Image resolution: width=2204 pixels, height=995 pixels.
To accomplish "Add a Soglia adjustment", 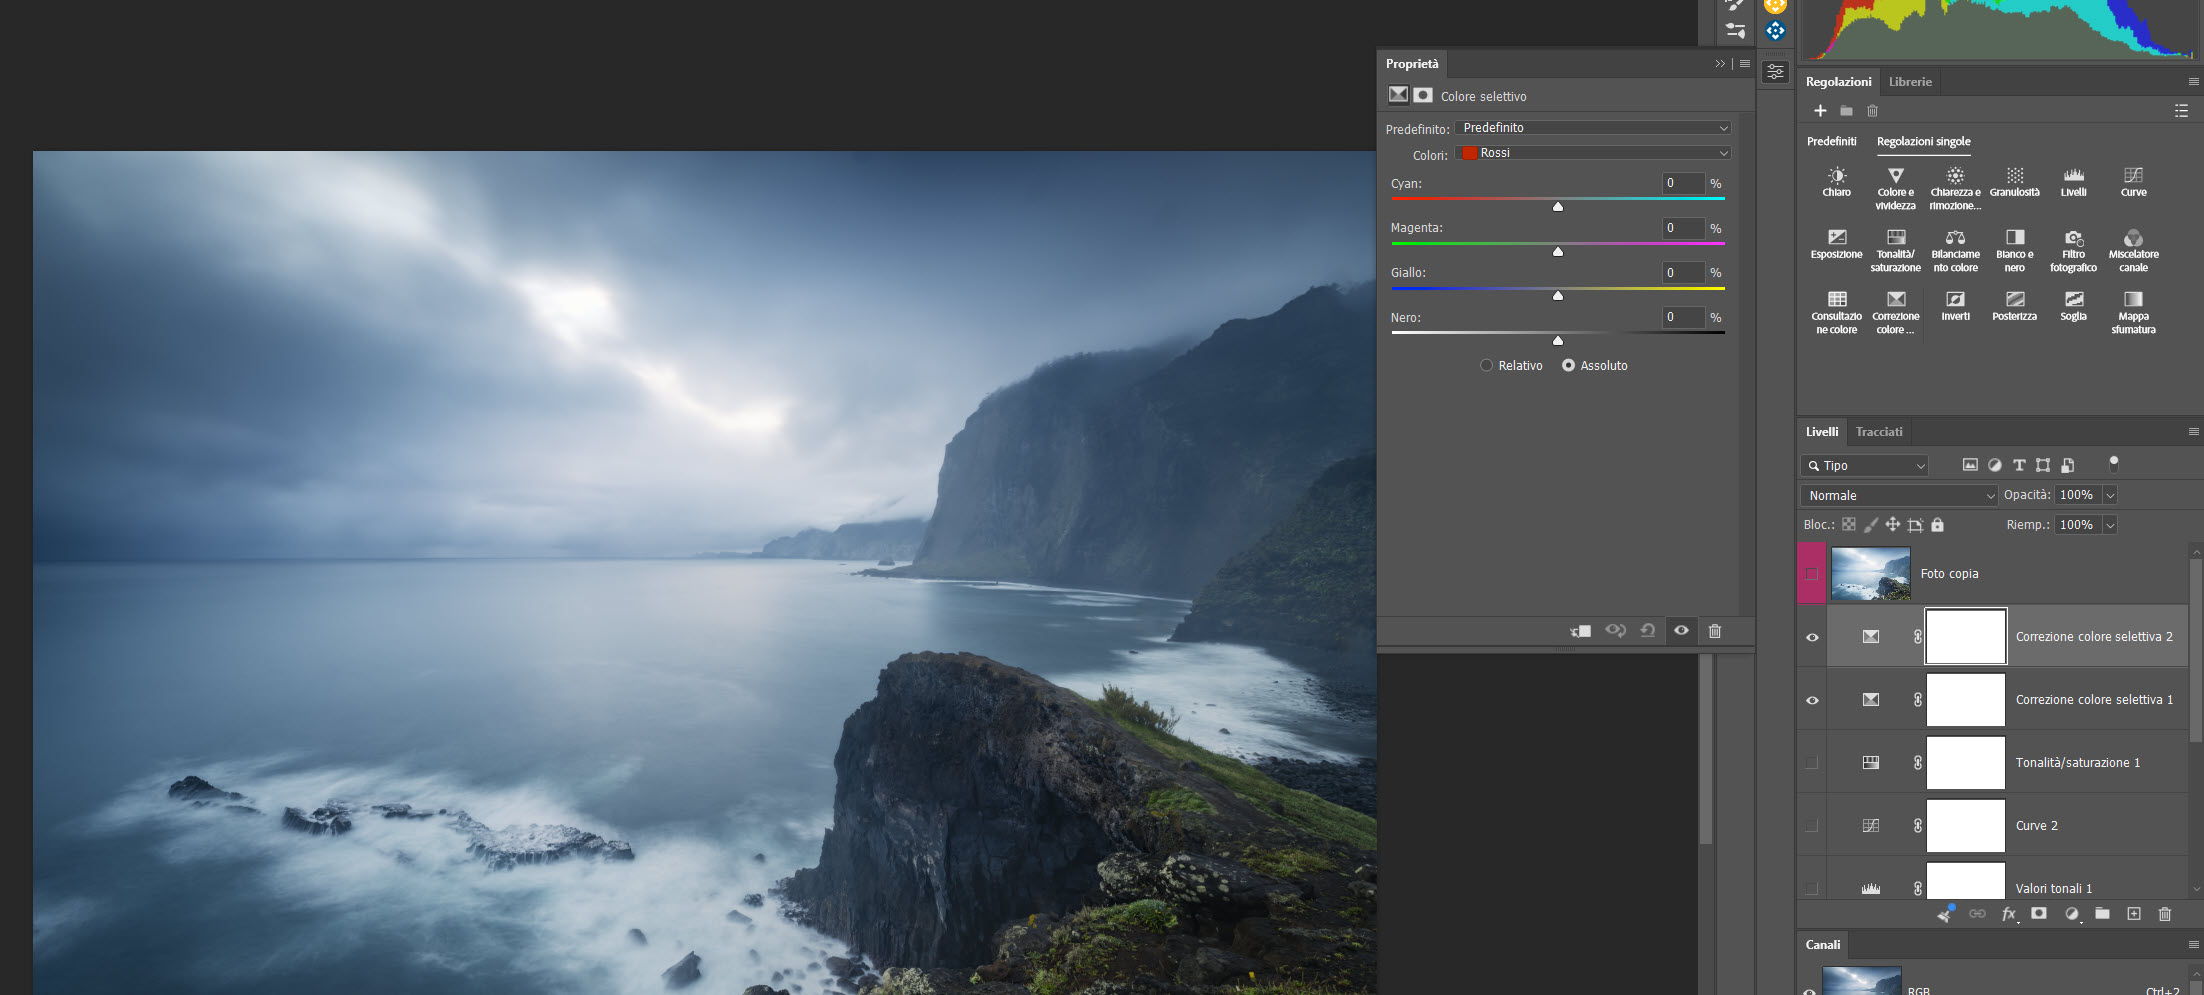I will 2073,306.
